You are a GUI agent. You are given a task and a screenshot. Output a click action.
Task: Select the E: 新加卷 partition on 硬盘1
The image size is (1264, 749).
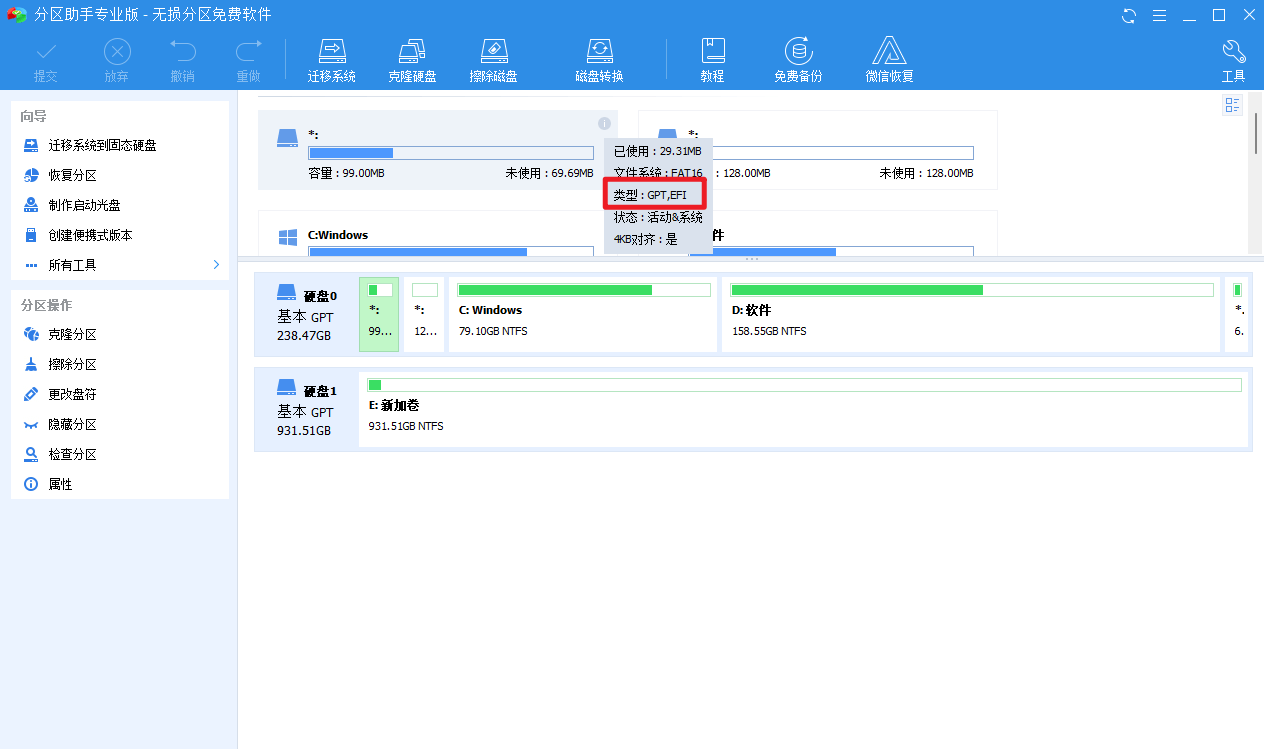[x=800, y=408]
